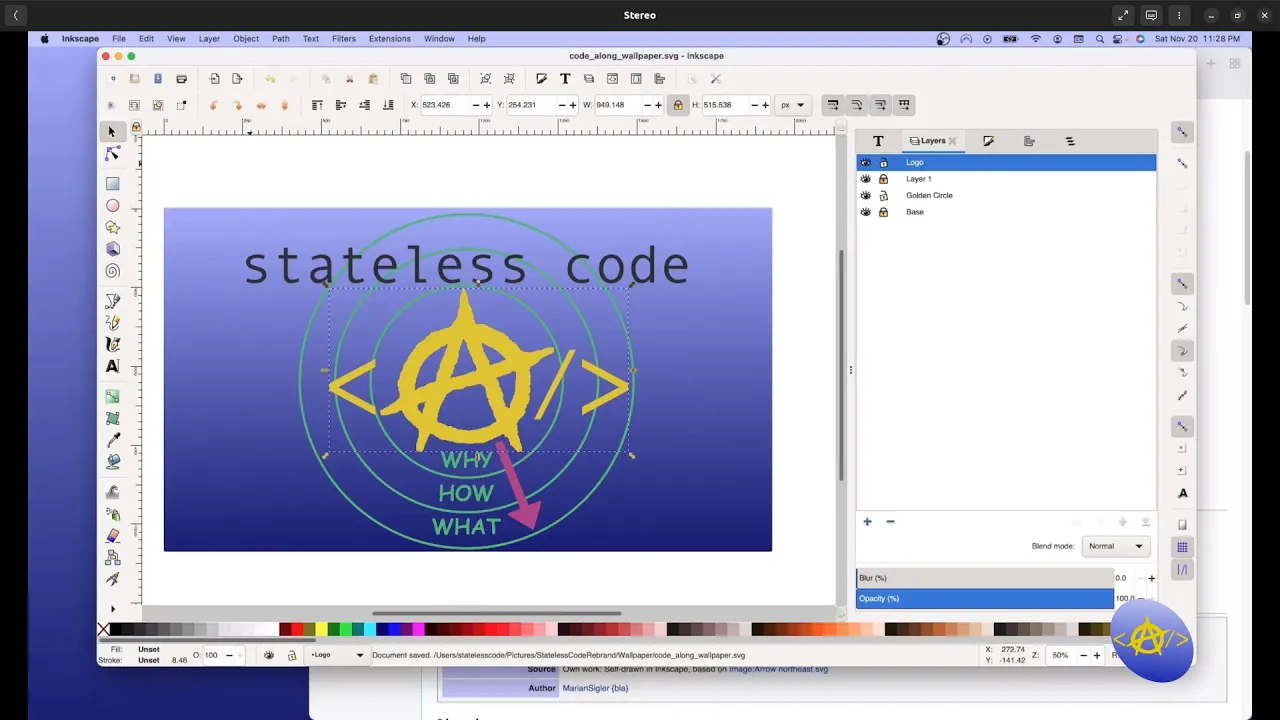Select the Paint Bucket tool
This screenshot has height=720, width=1280.
[112, 462]
